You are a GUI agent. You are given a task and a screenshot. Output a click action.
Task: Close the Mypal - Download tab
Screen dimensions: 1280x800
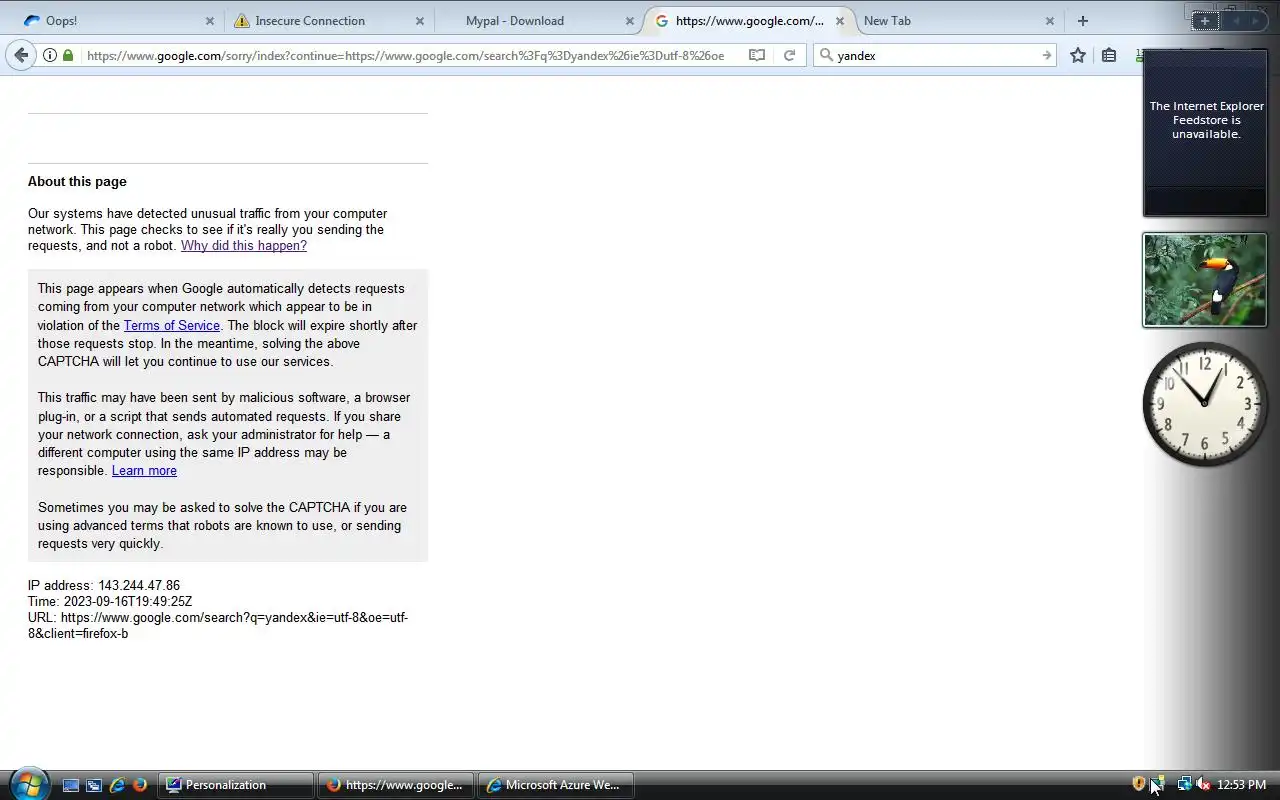click(x=630, y=21)
